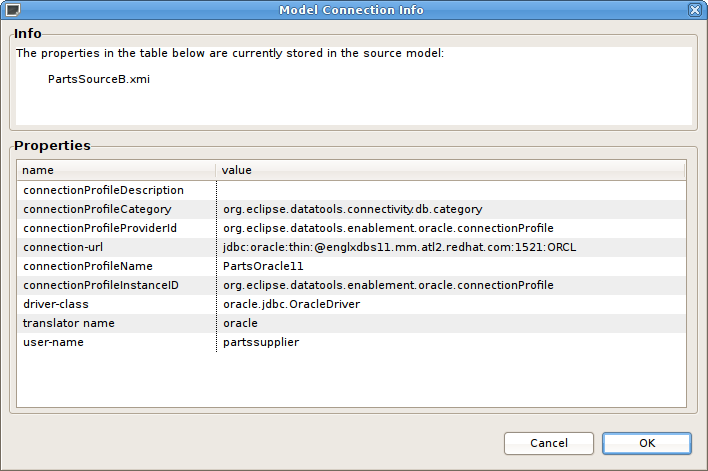Click the Cancel button
The image size is (708, 471).
coord(549,443)
